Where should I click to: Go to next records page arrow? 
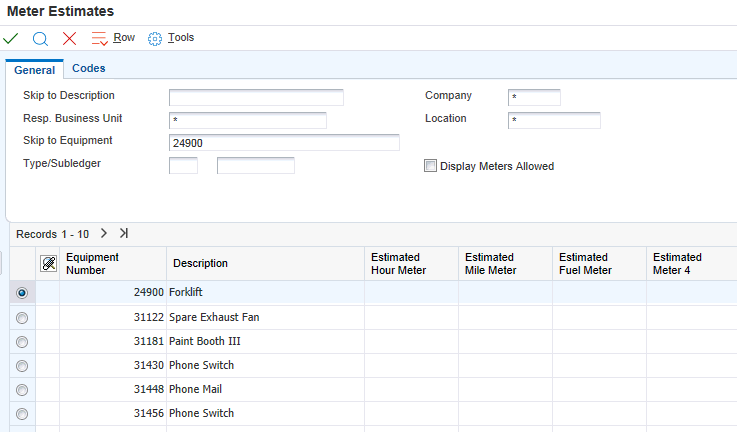(103, 233)
